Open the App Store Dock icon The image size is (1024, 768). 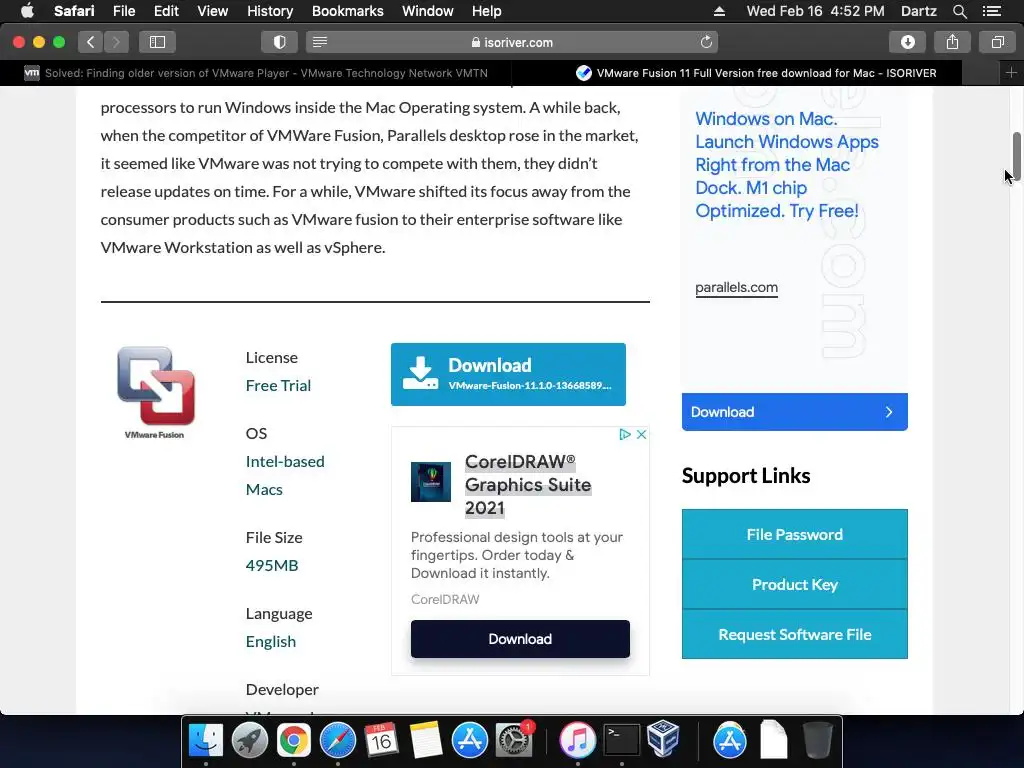click(x=470, y=740)
